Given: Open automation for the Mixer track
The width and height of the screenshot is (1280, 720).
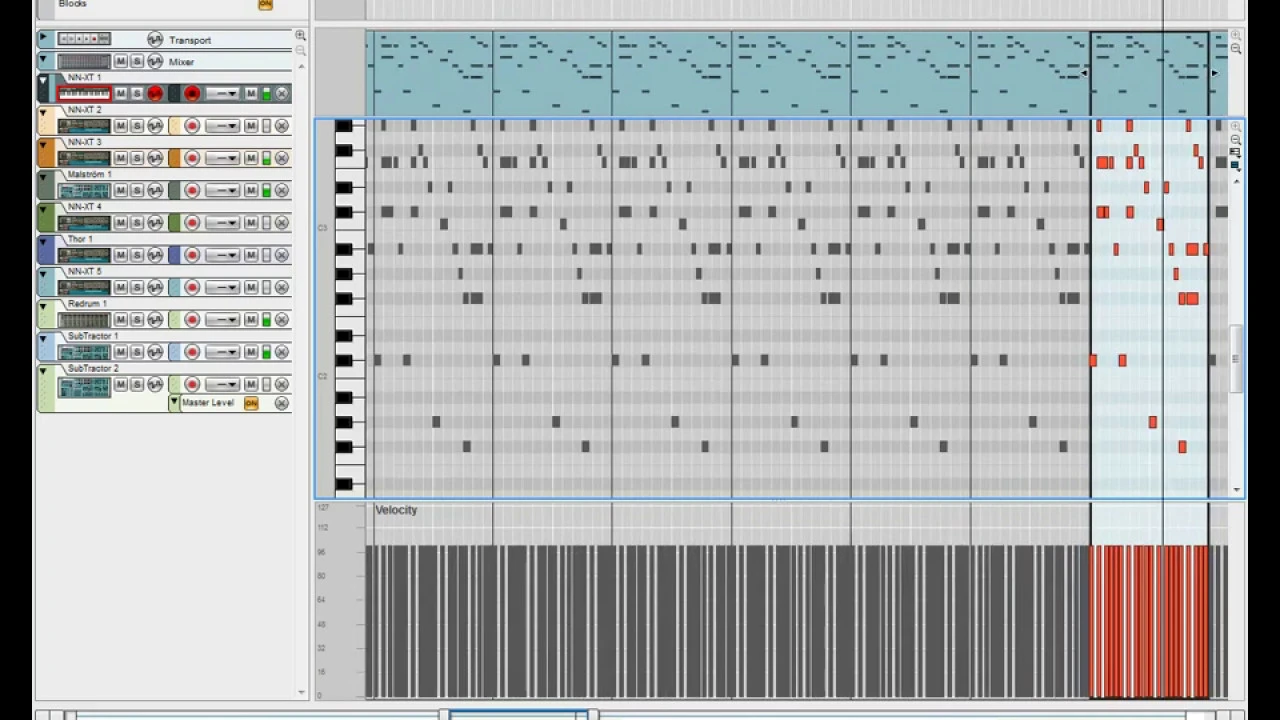Looking at the screenshot, I should 154,62.
